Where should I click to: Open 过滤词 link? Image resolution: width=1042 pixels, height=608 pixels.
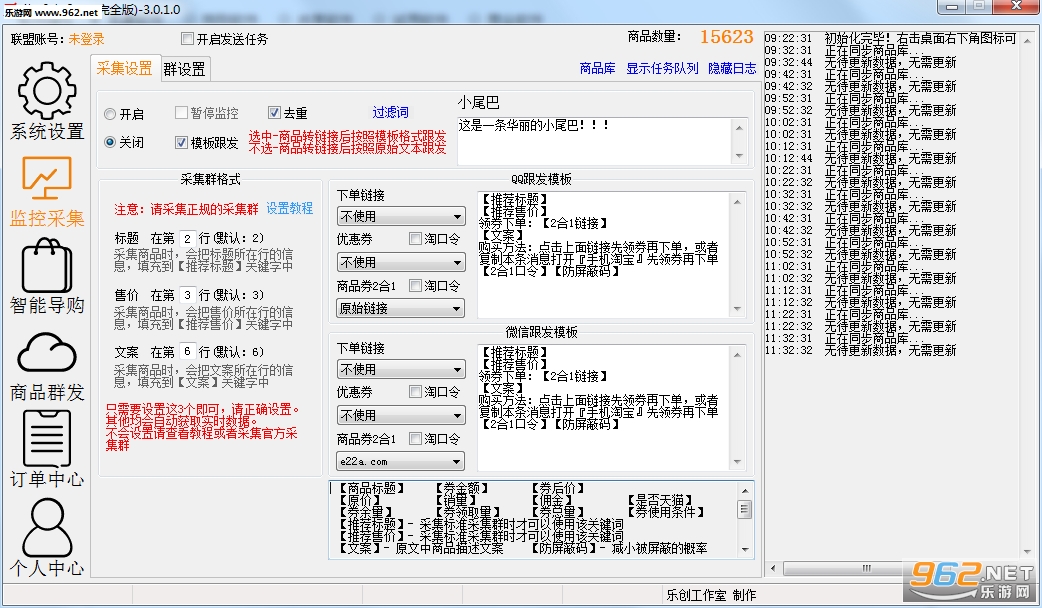390,112
